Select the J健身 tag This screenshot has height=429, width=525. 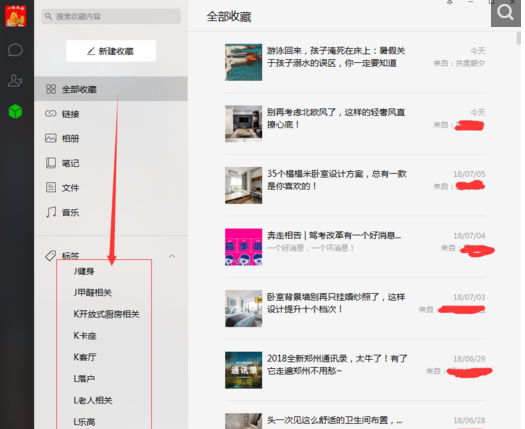pos(84,271)
